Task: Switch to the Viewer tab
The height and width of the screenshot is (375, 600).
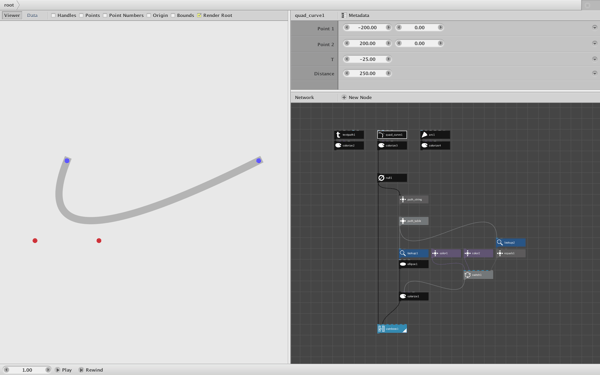Action: point(12,15)
